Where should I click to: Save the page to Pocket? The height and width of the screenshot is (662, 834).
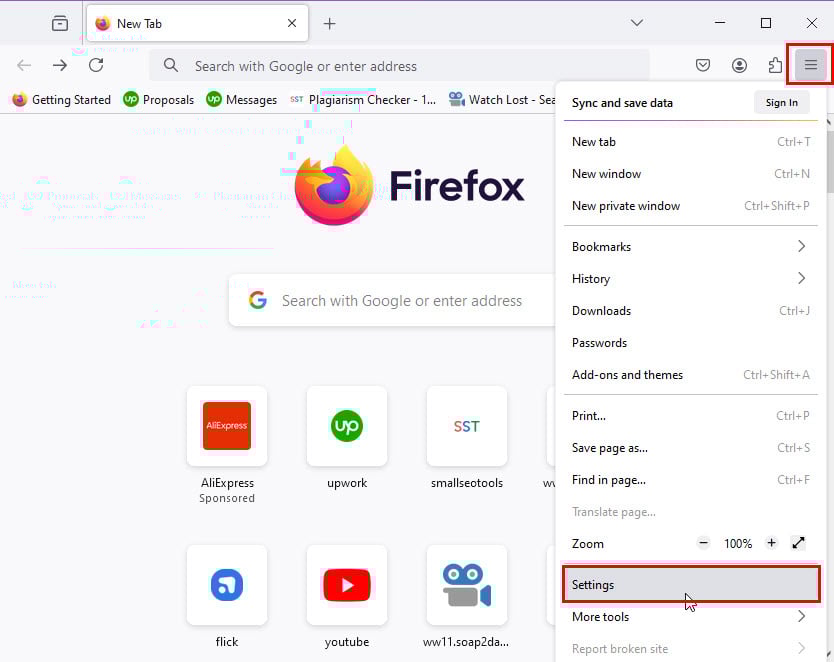[x=703, y=65]
